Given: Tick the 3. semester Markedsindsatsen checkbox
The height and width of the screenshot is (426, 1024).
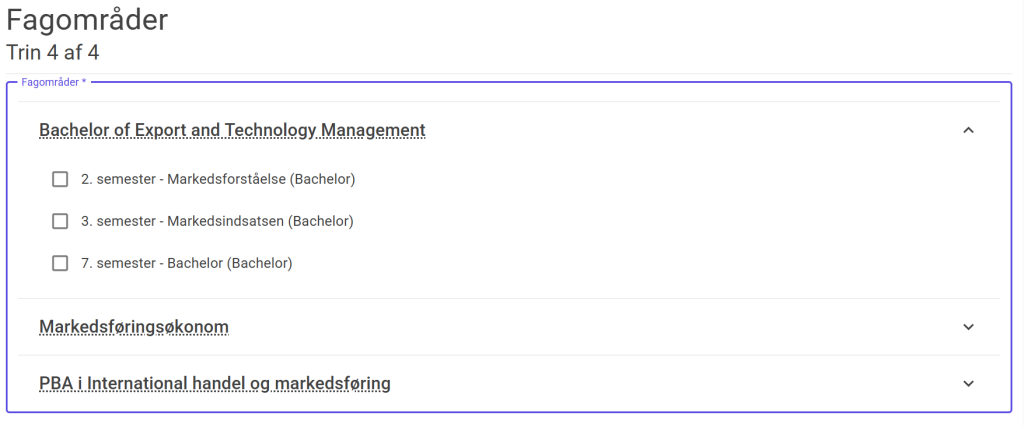Looking at the screenshot, I should 60,221.
